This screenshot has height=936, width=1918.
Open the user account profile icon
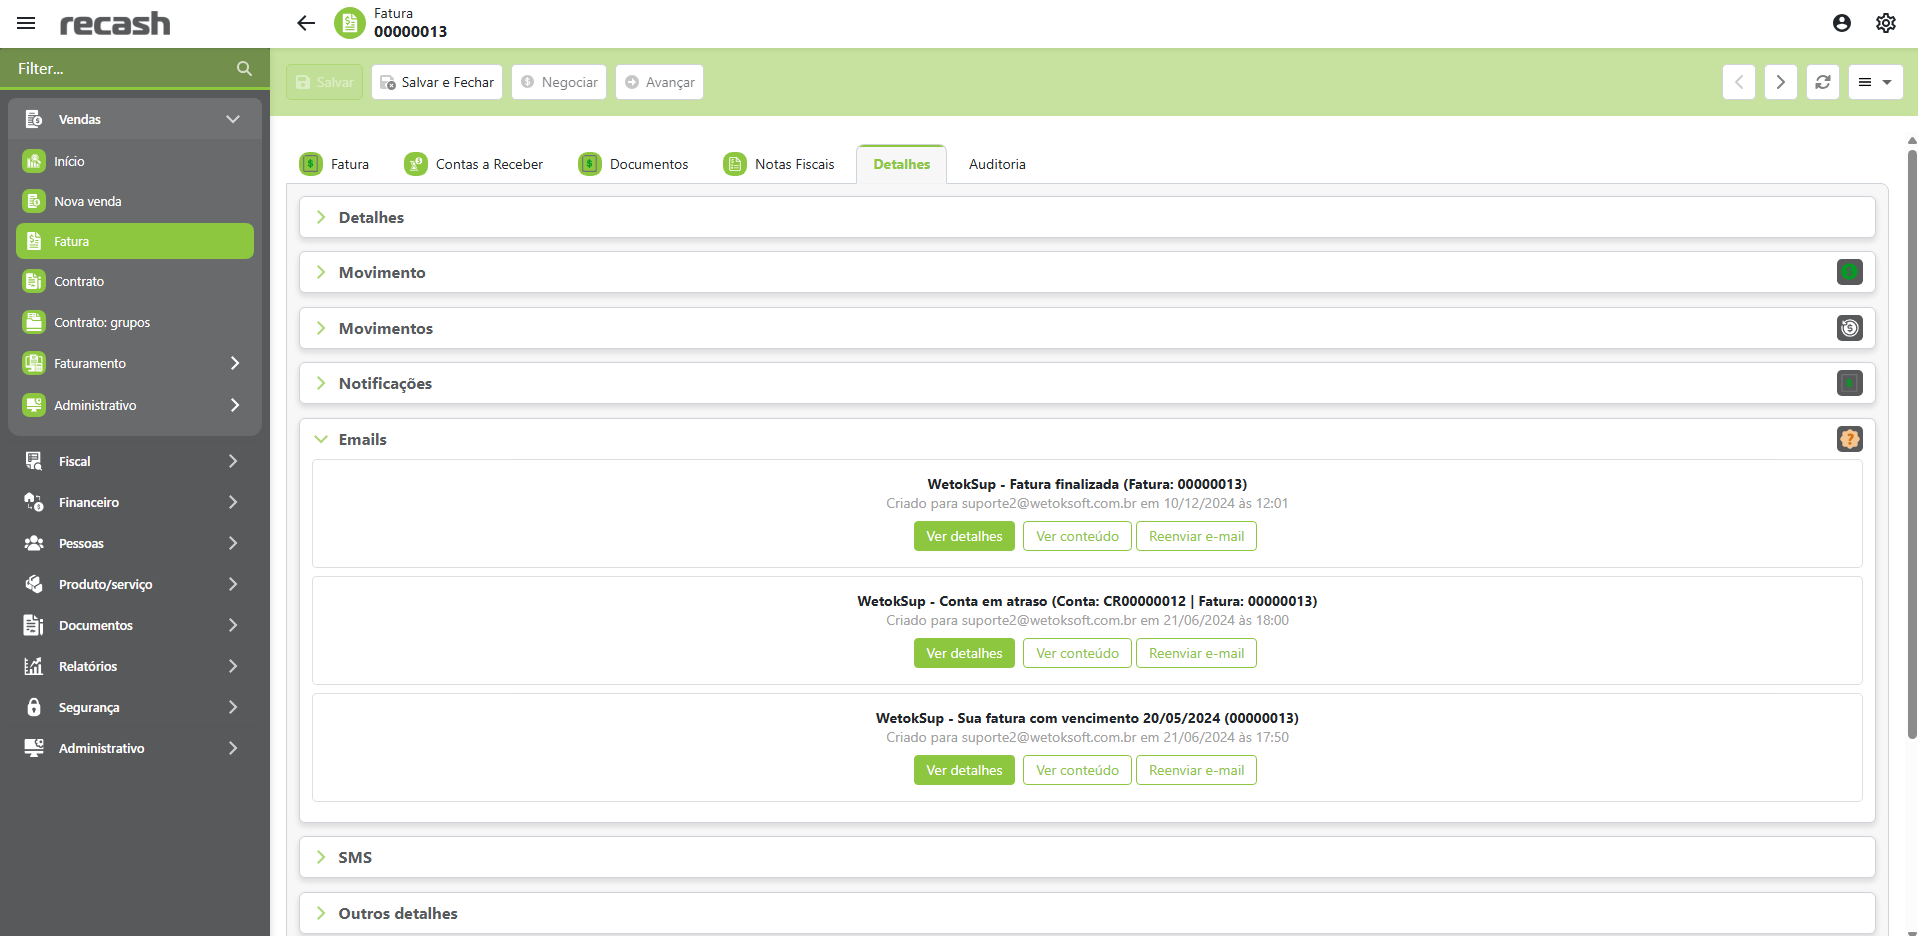coord(1841,23)
